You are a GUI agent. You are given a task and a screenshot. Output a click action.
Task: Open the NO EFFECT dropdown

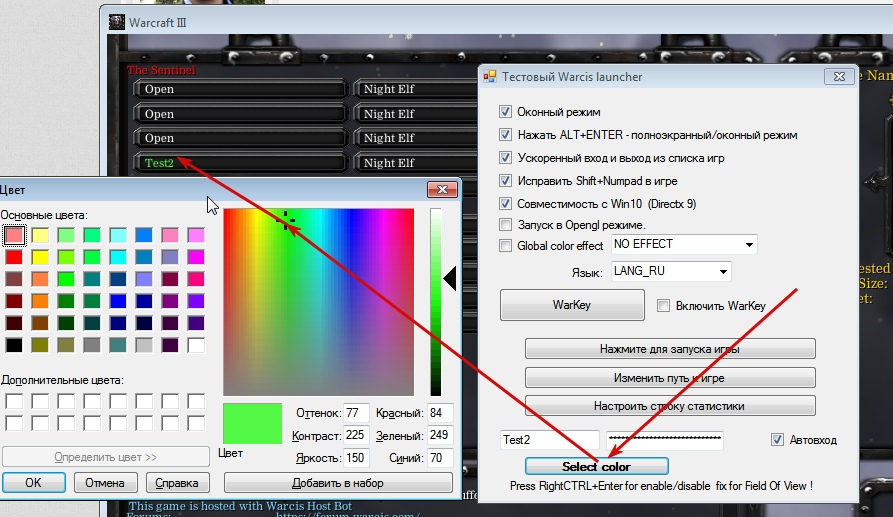tap(684, 244)
